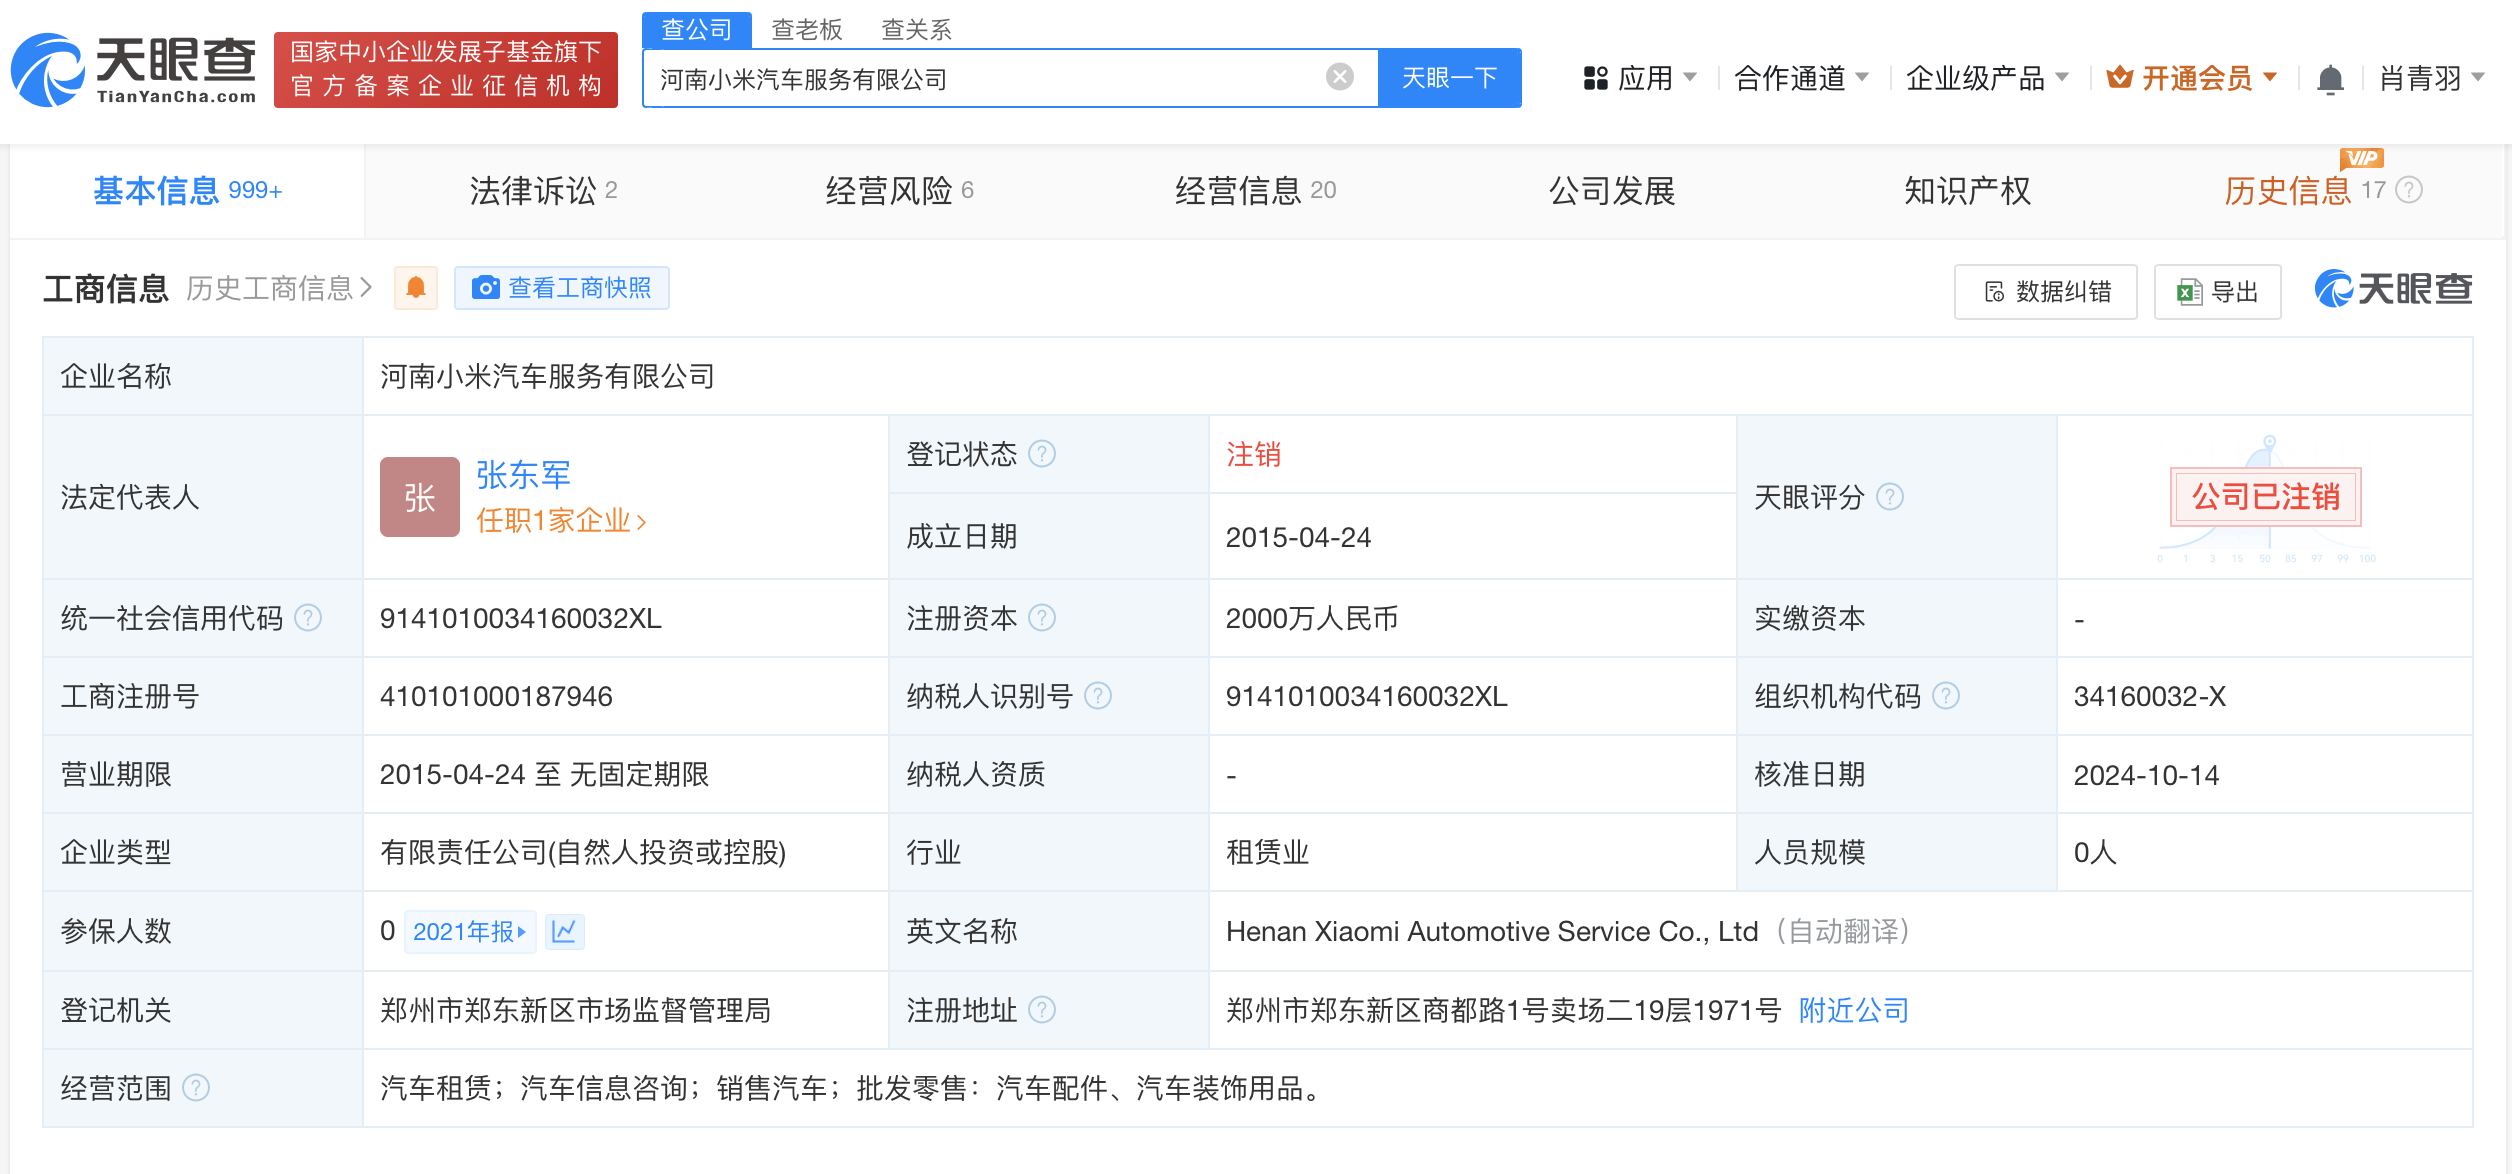2512x1174 pixels.
Task: Click the crown icon before 开通会员
Action: (2119, 77)
